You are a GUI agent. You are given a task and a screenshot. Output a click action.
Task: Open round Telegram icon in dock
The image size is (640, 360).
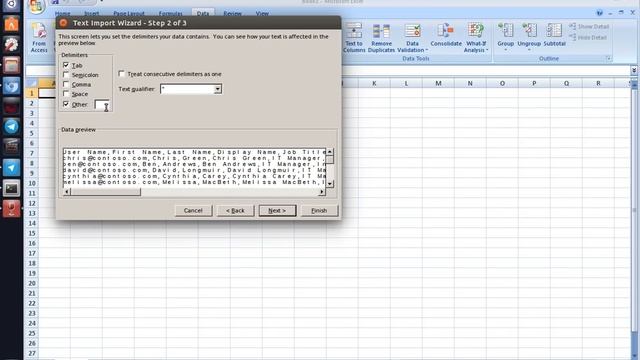pyautogui.click(x=11, y=127)
